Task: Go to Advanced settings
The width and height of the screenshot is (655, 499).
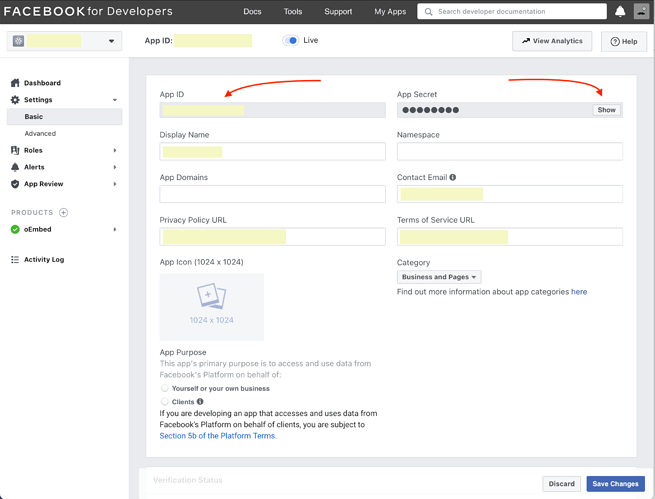Action: point(40,134)
